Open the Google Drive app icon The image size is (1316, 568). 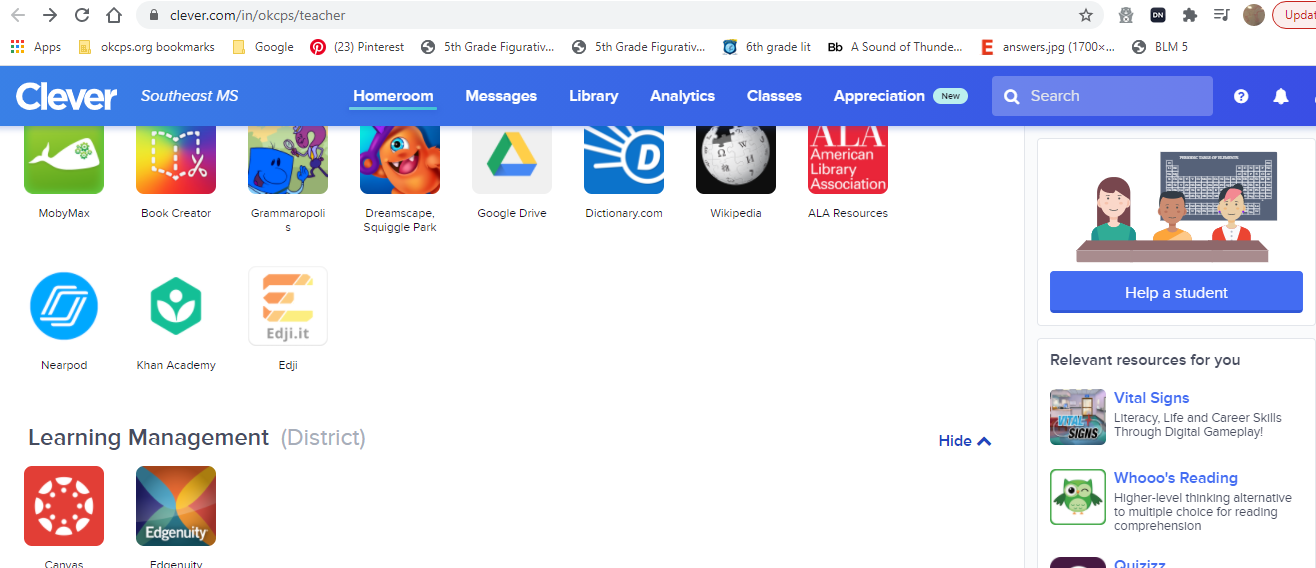512,160
